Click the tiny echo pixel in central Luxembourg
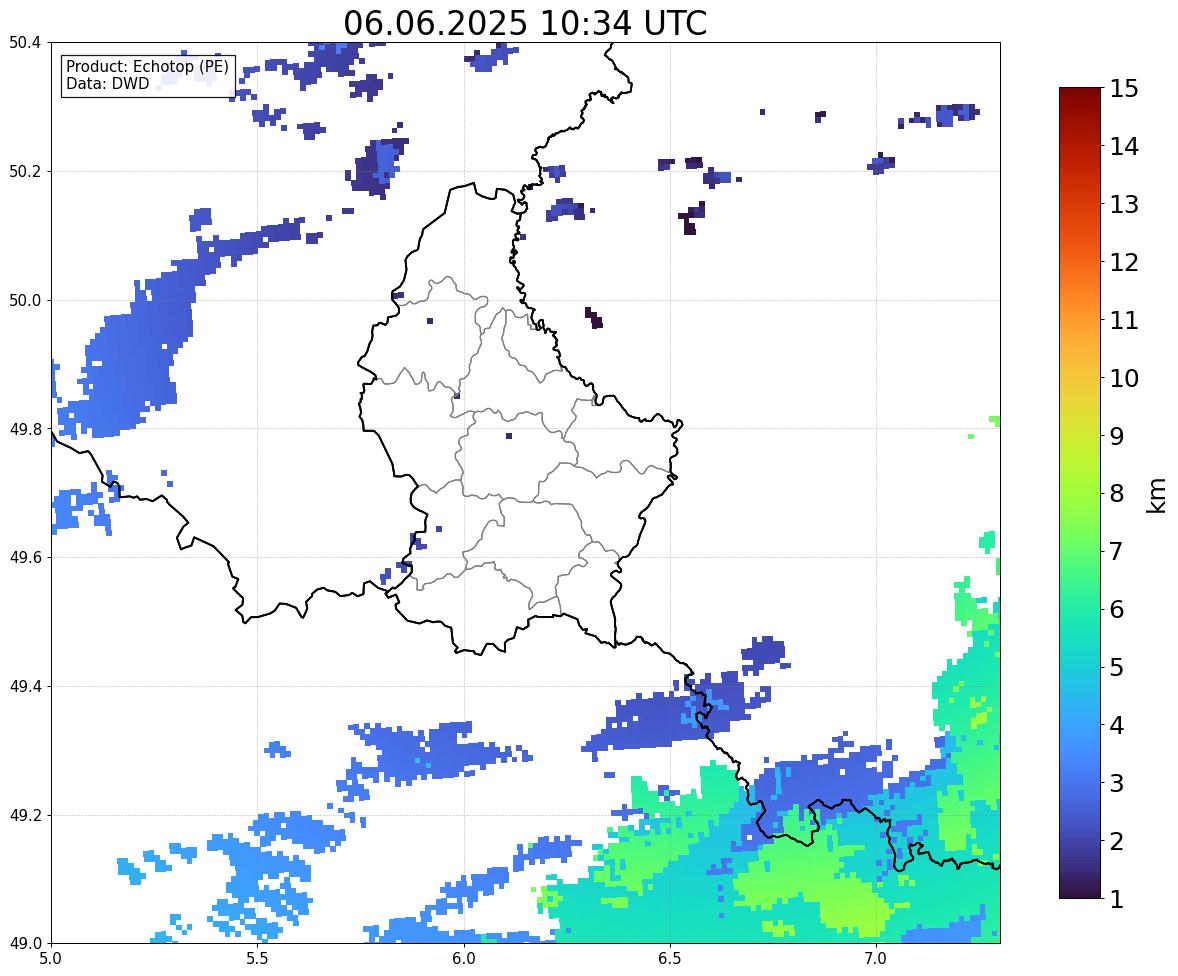Viewport: 1178px width, 976px height. pyautogui.click(x=509, y=436)
